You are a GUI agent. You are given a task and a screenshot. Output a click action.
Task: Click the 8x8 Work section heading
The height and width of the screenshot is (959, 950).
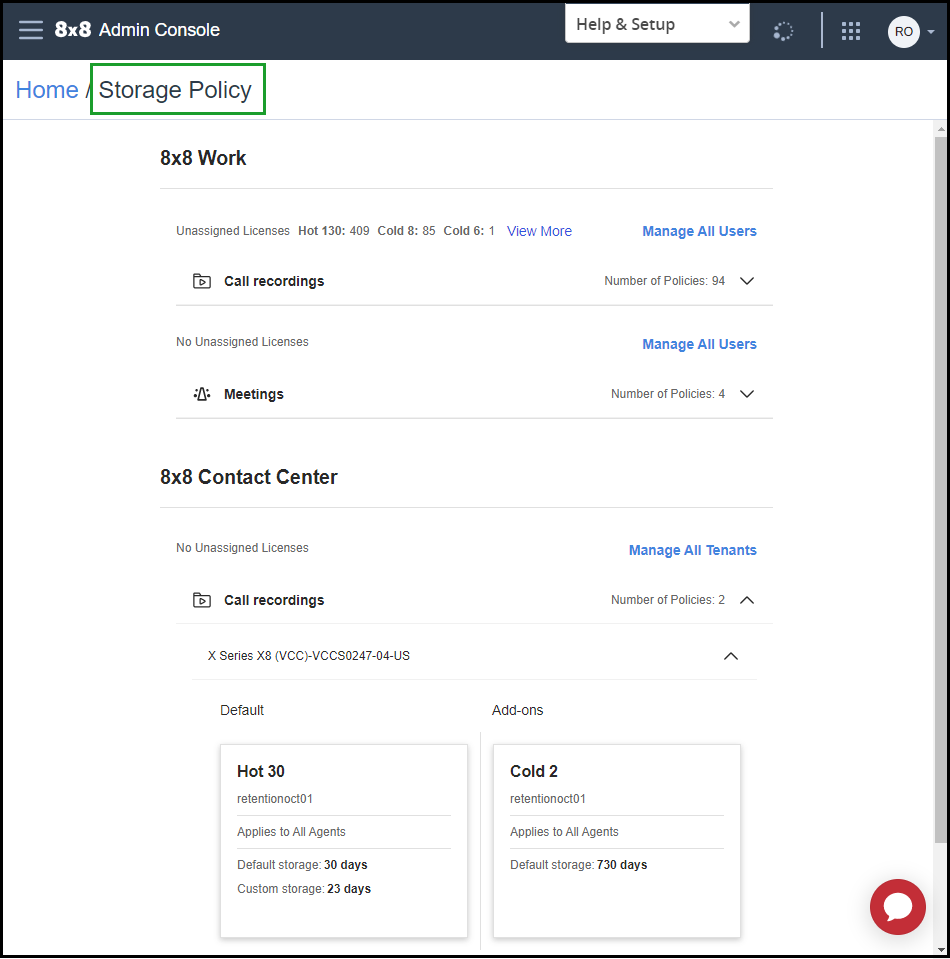pos(203,158)
